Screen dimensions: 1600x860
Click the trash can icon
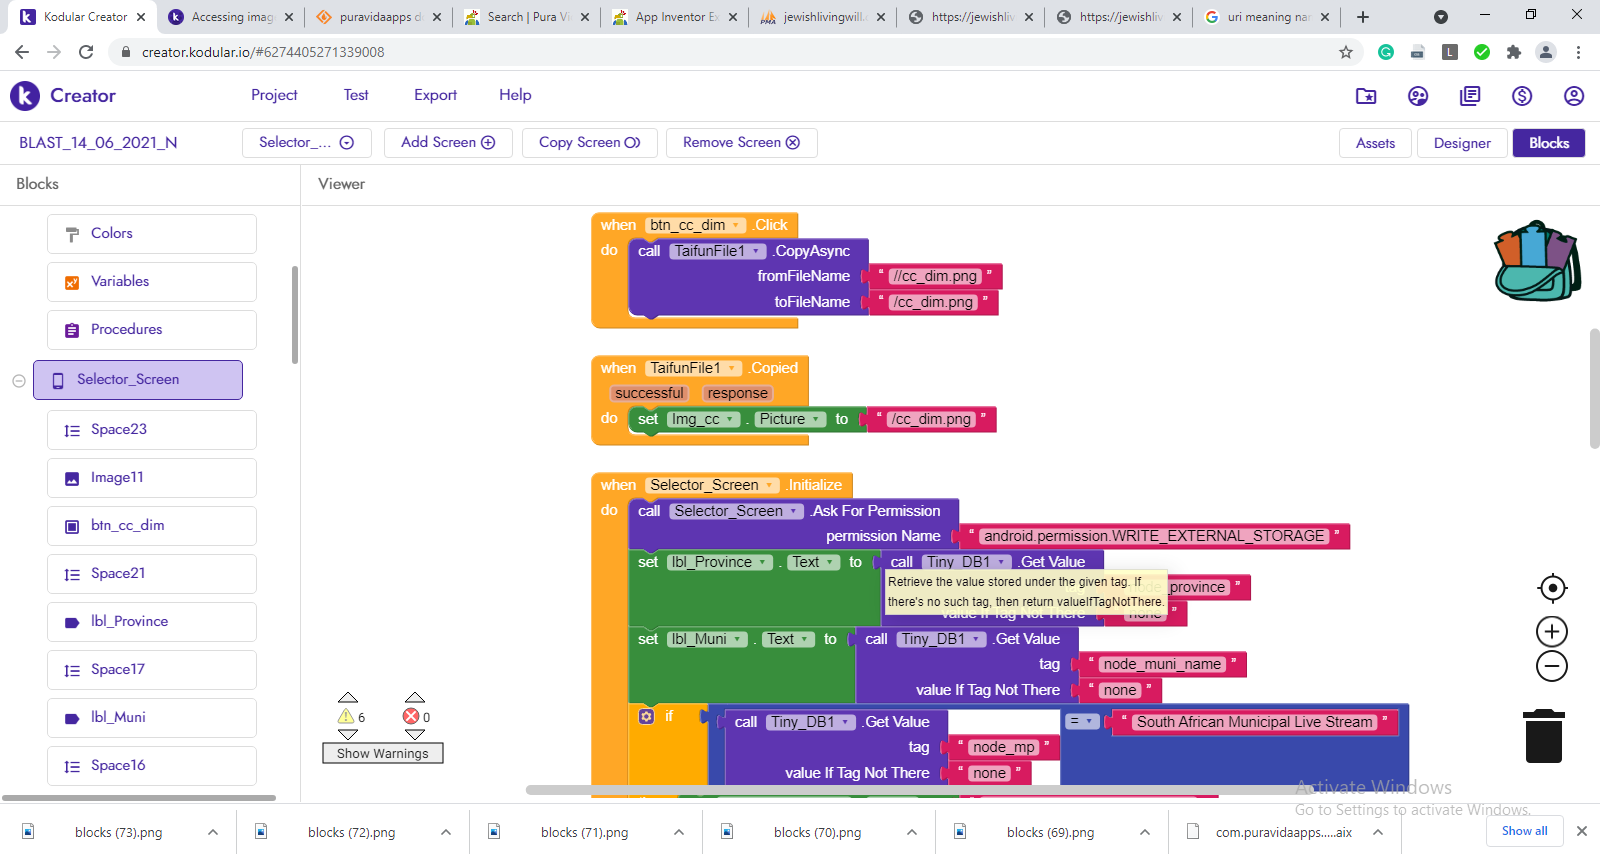(1543, 736)
